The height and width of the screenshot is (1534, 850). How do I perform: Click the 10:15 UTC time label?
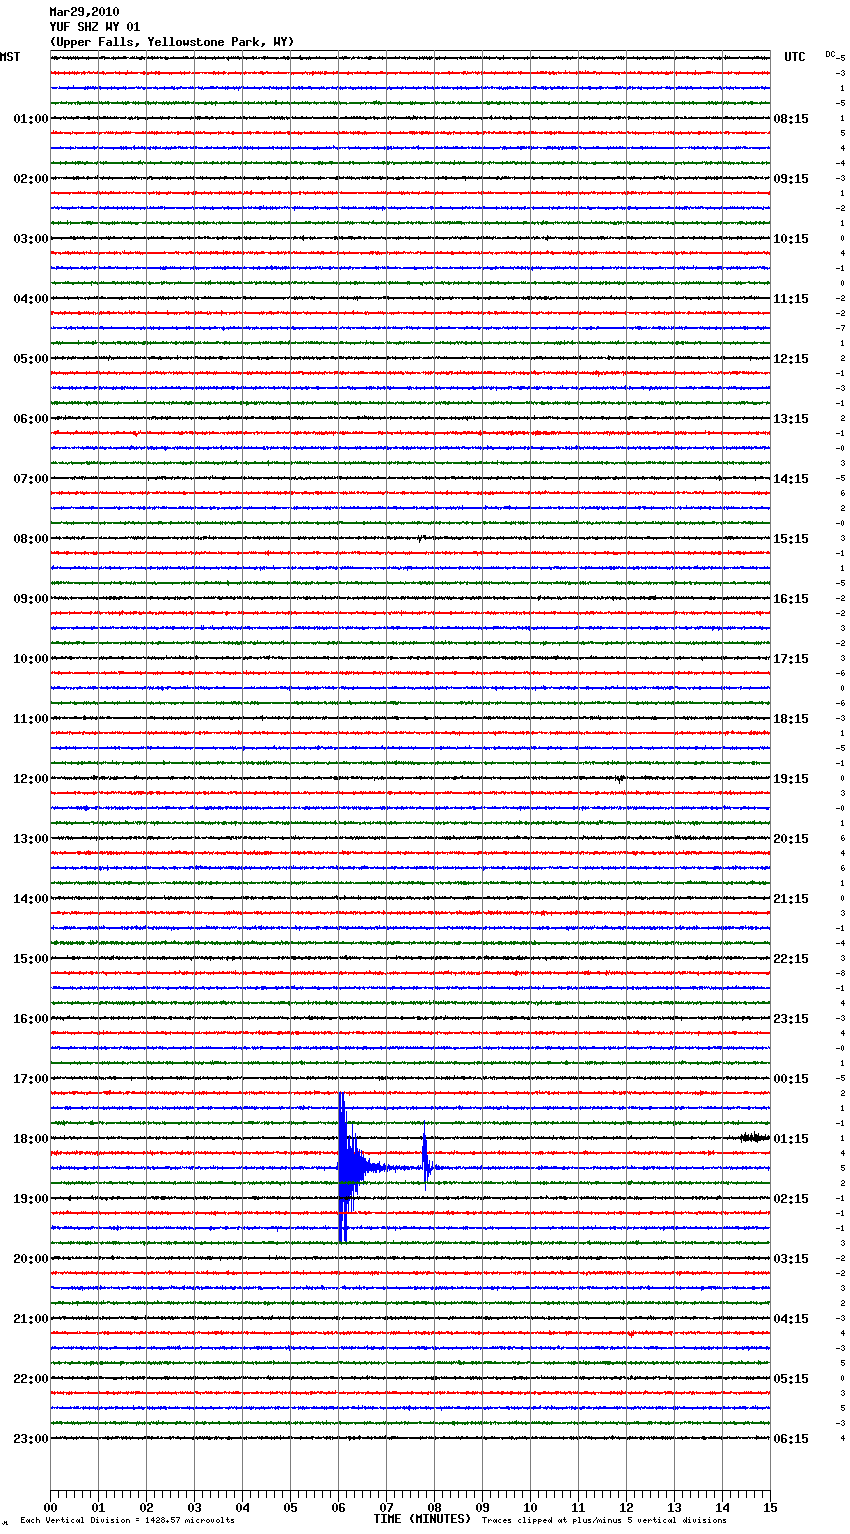tap(791, 239)
